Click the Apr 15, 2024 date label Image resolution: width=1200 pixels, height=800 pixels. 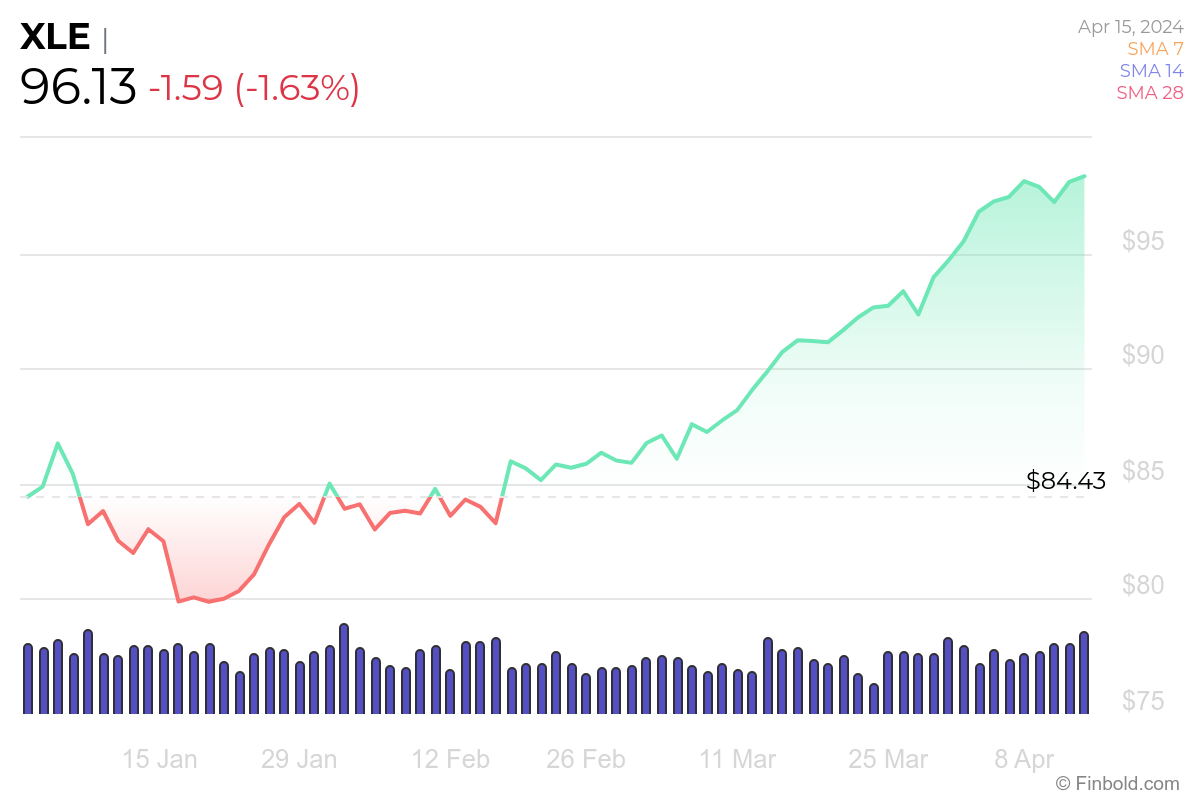[x=1130, y=27]
